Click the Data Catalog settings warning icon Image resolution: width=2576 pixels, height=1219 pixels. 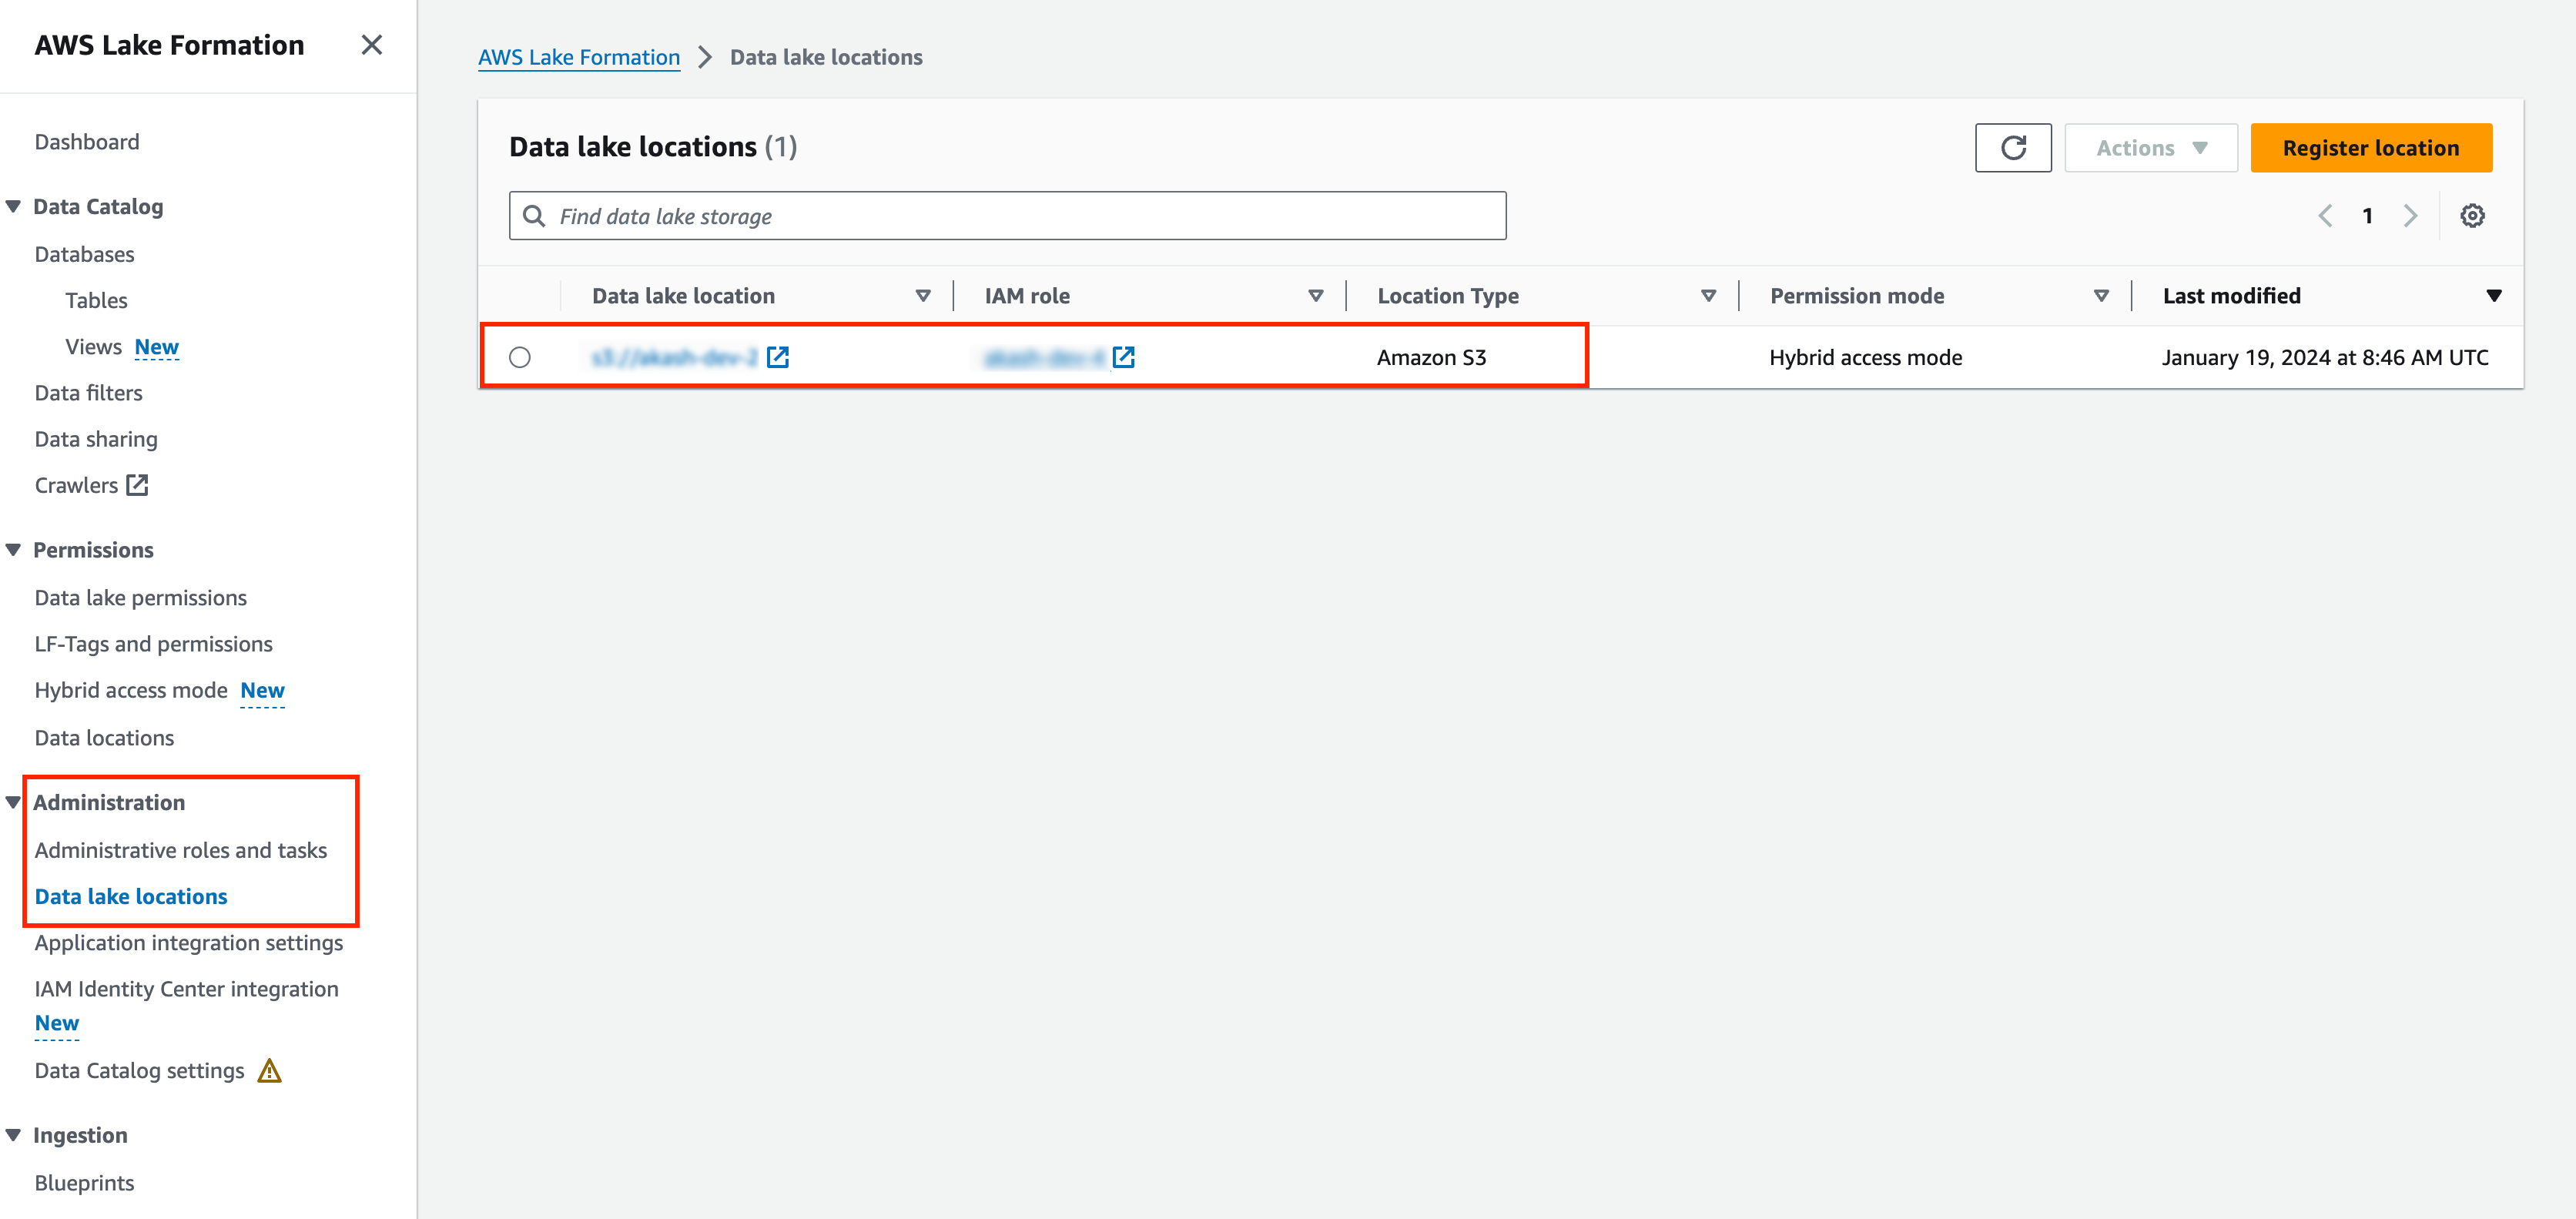pyautogui.click(x=269, y=1071)
